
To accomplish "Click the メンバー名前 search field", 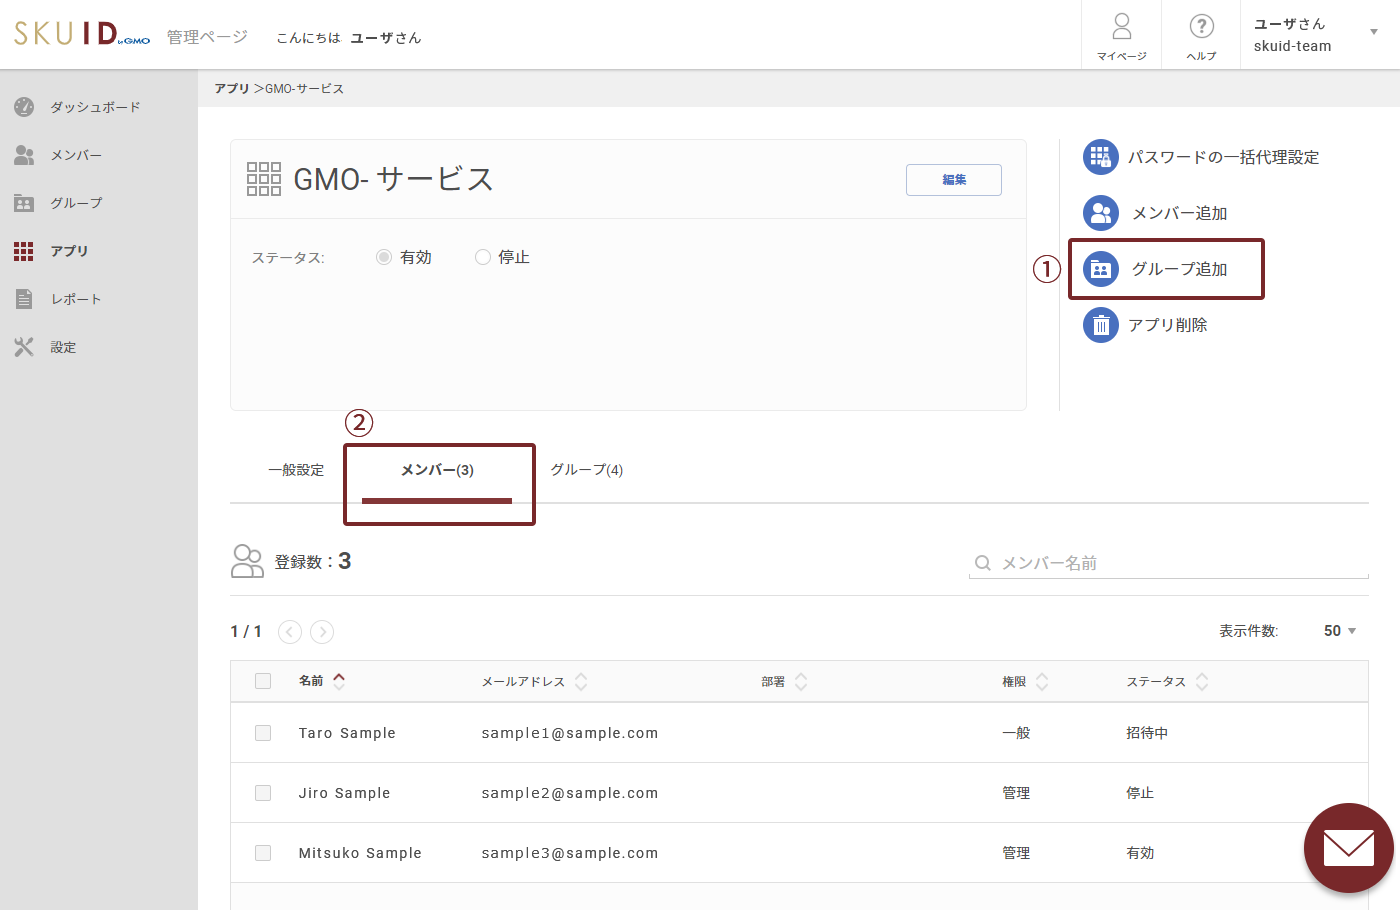I will pyautogui.click(x=1168, y=563).
